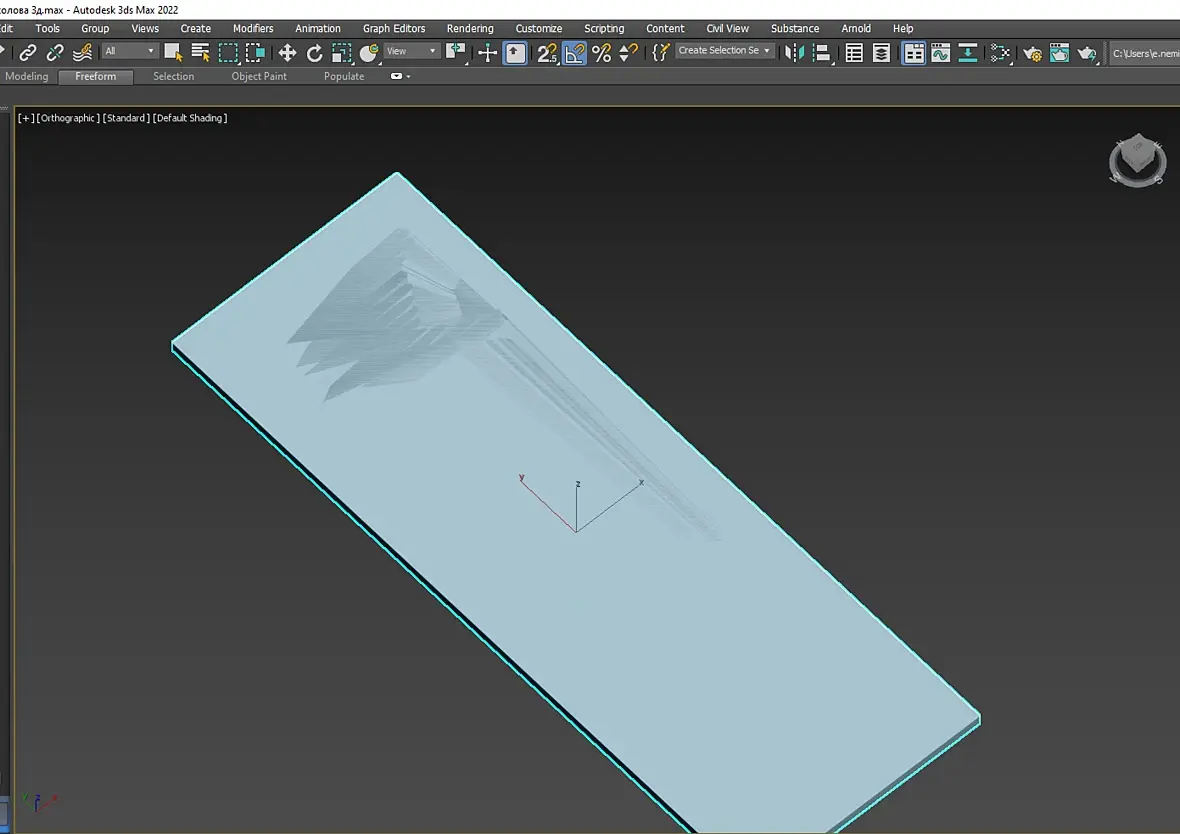Expand the Create Selection Set dropdown
Screen dimensions: 1180x834
point(725,51)
